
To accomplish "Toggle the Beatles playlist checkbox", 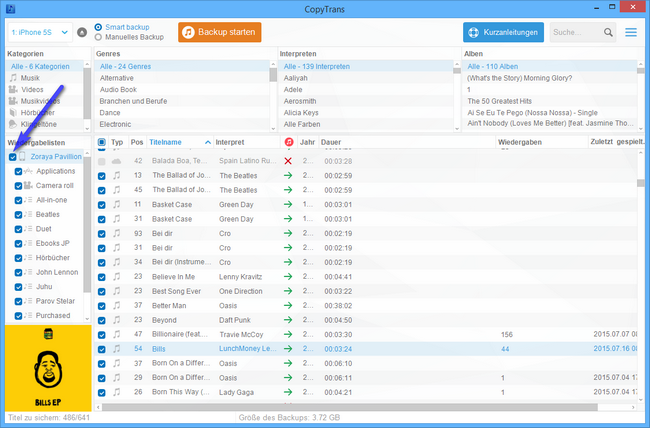I will click(x=19, y=215).
